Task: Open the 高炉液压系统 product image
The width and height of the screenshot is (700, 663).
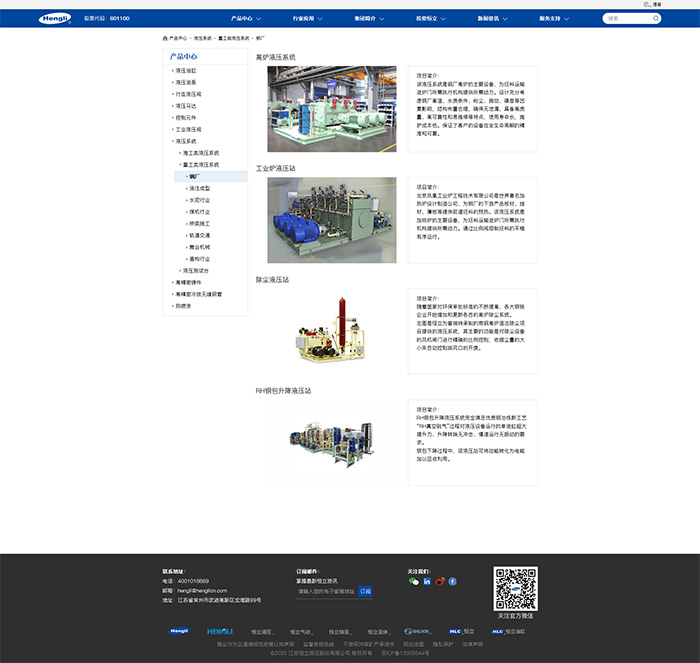Action: 332,109
